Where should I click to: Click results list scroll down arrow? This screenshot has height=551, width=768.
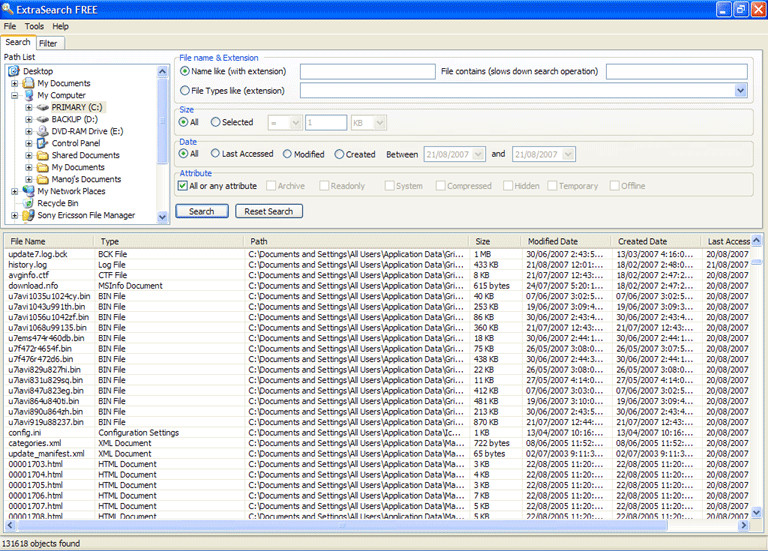[756, 513]
